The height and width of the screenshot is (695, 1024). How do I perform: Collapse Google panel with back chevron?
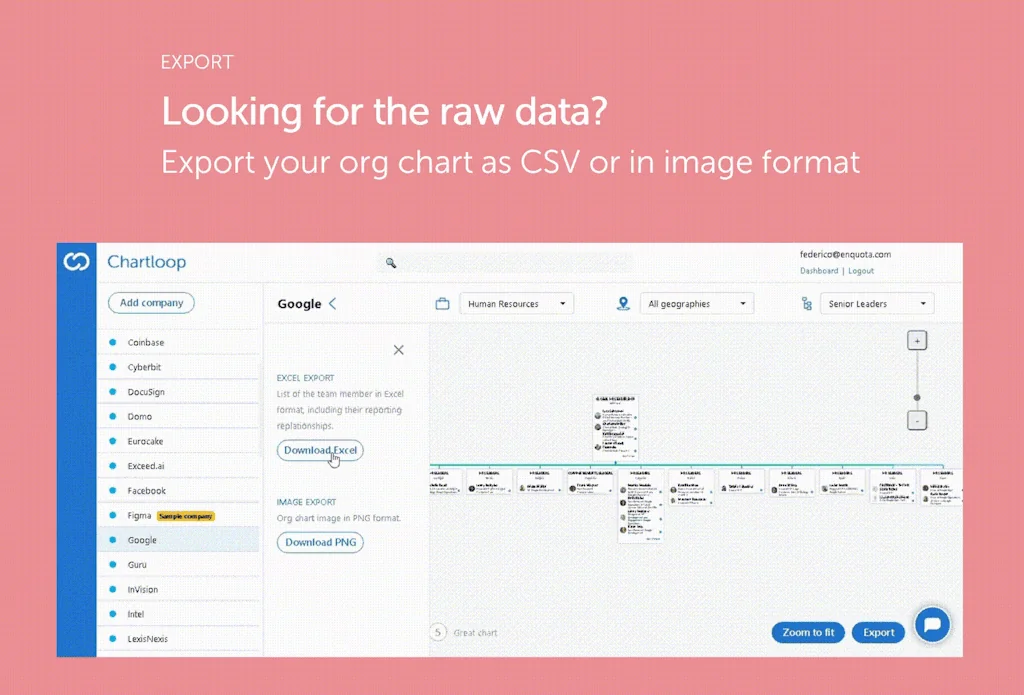(x=332, y=303)
